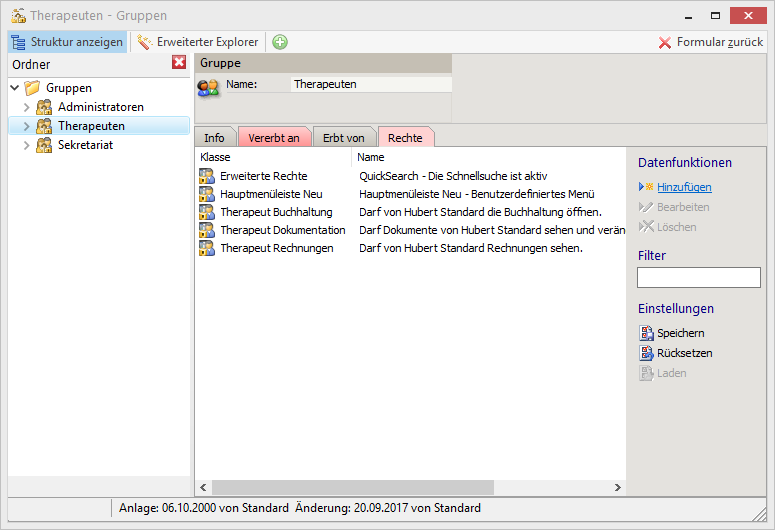Click the Hinzufügen link
Image resolution: width=775 pixels, height=530 pixels.
(x=684, y=187)
